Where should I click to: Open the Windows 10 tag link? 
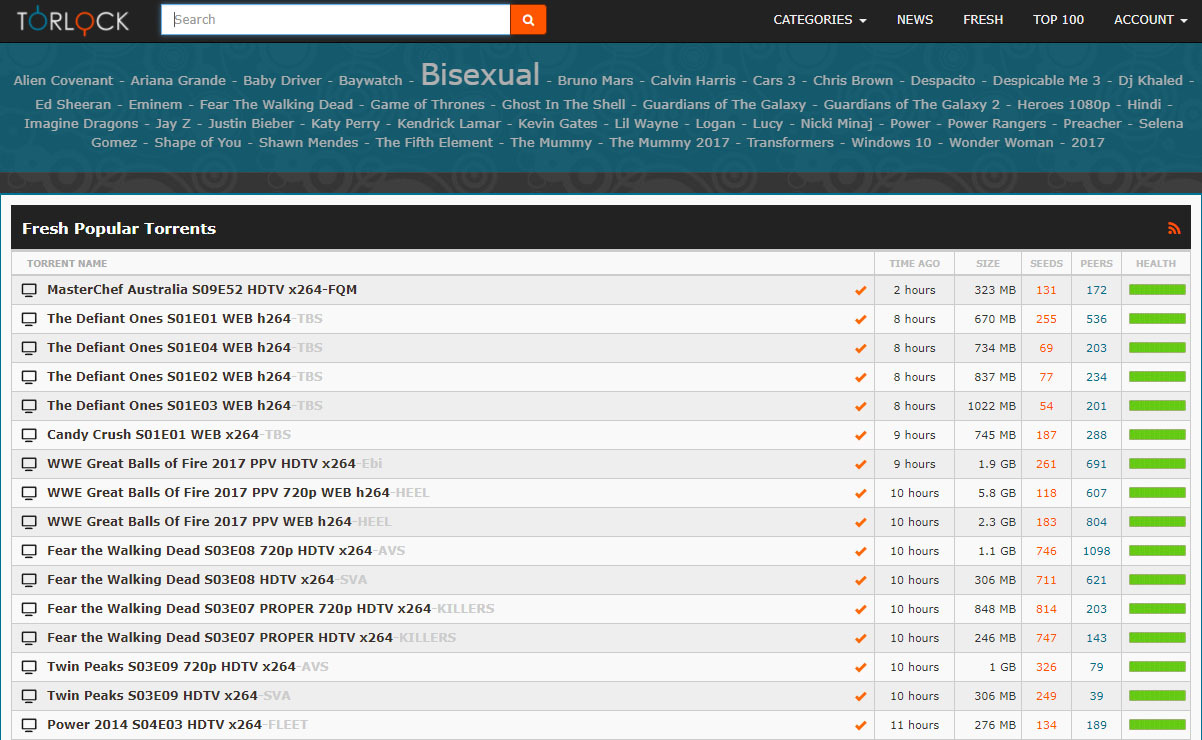point(891,142)
